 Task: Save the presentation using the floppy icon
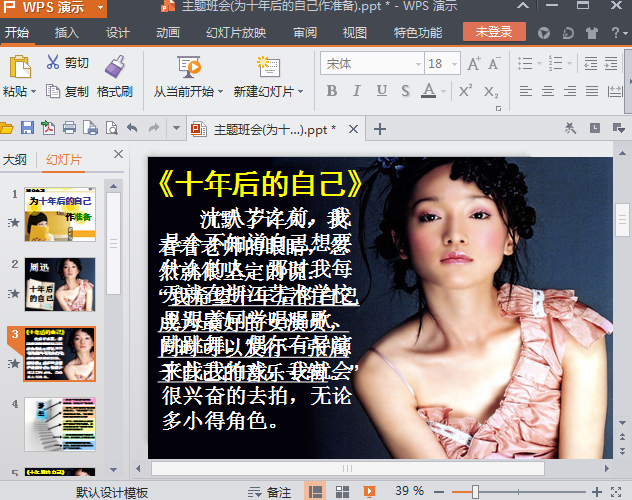click(x=27, y=128)
